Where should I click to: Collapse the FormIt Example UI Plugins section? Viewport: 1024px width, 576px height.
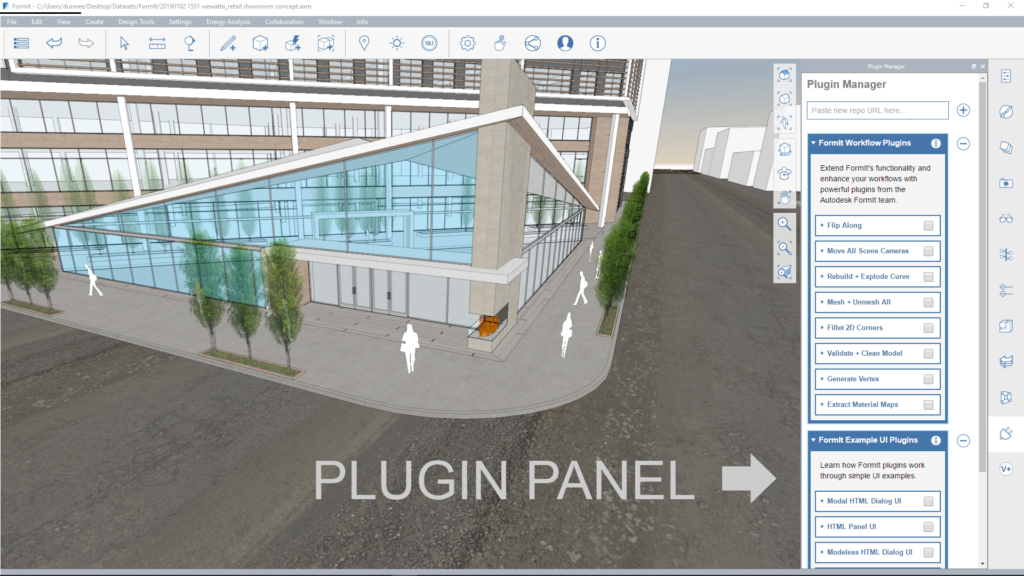coord(813,440)
